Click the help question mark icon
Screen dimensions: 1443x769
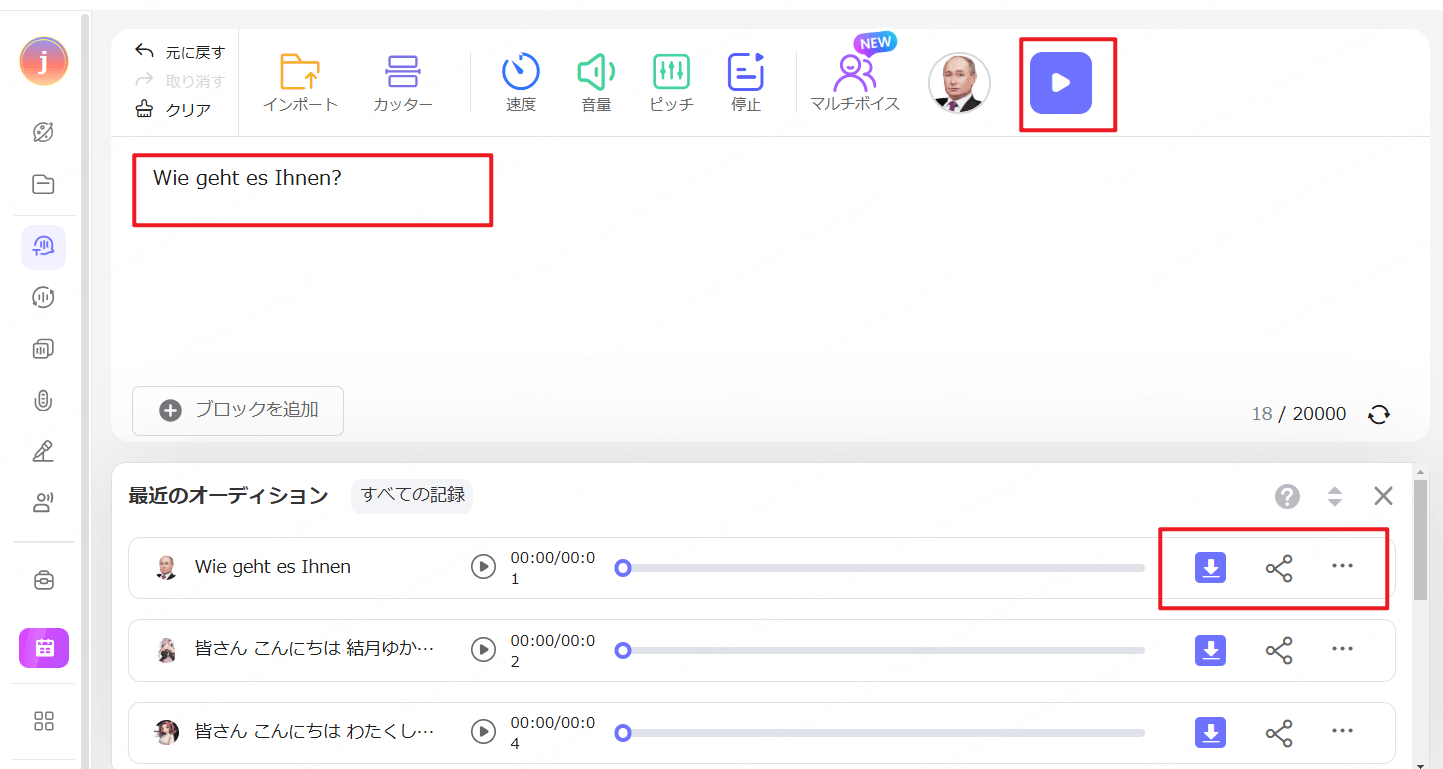pyautogui.click(x=1287, y=496)
